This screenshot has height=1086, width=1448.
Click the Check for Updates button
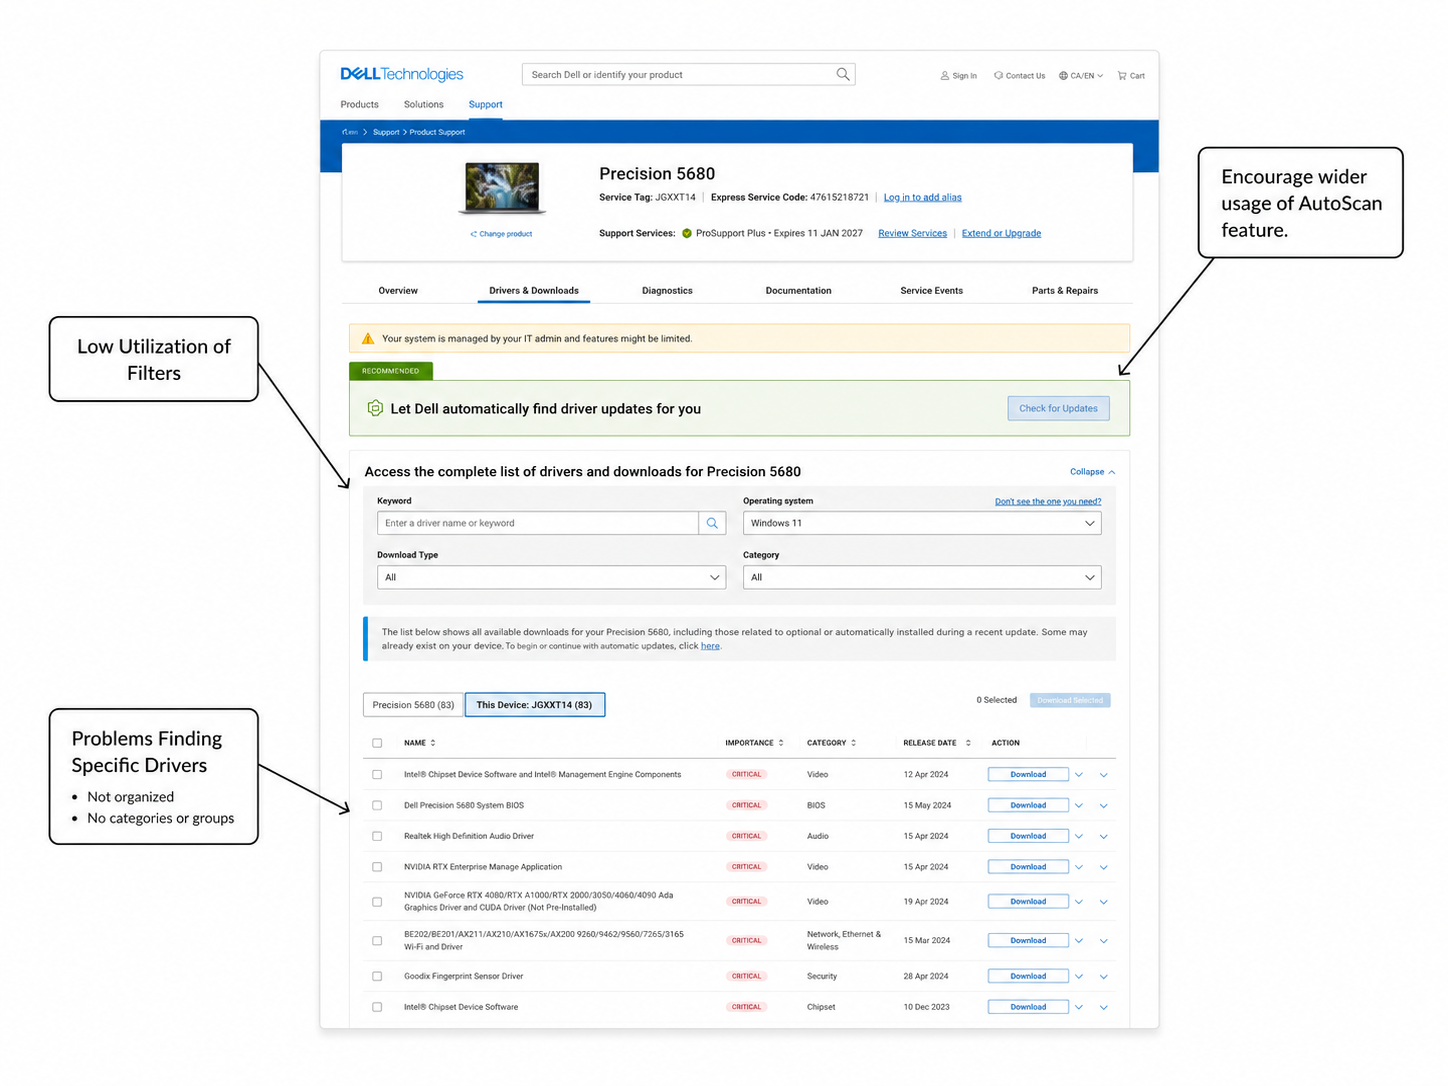1058,408
